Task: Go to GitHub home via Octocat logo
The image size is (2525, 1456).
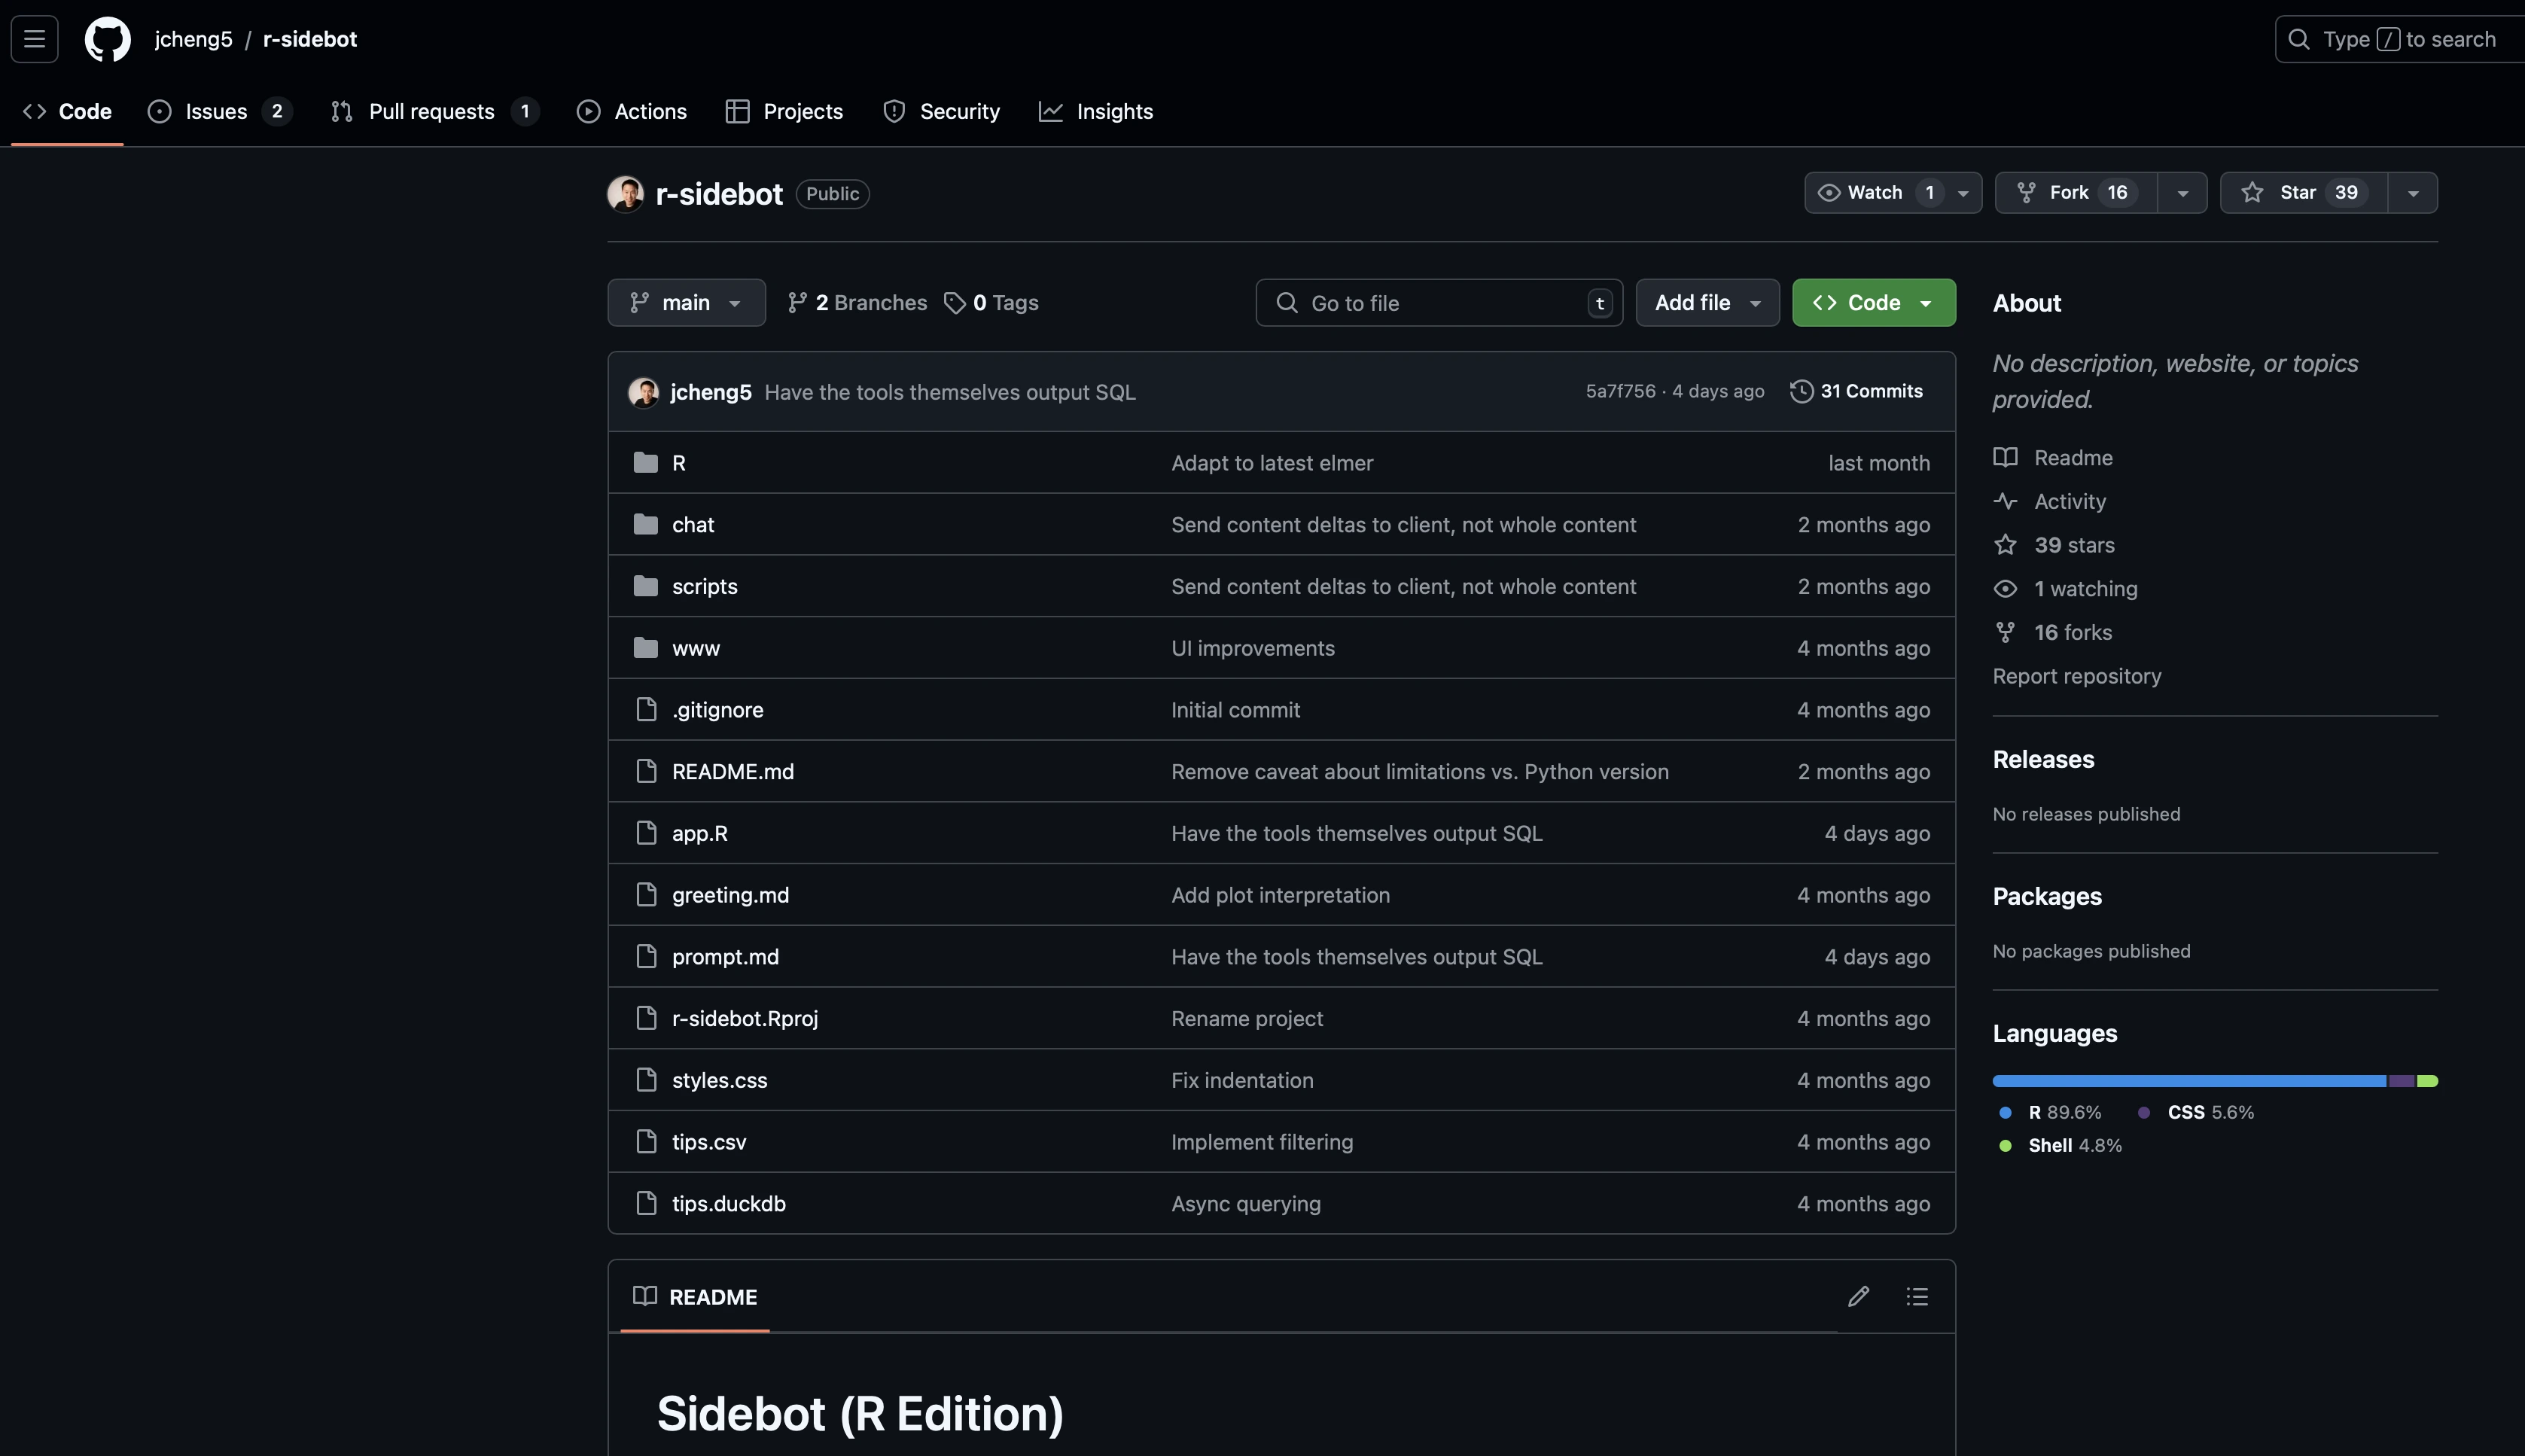Action: pos(108,39)
